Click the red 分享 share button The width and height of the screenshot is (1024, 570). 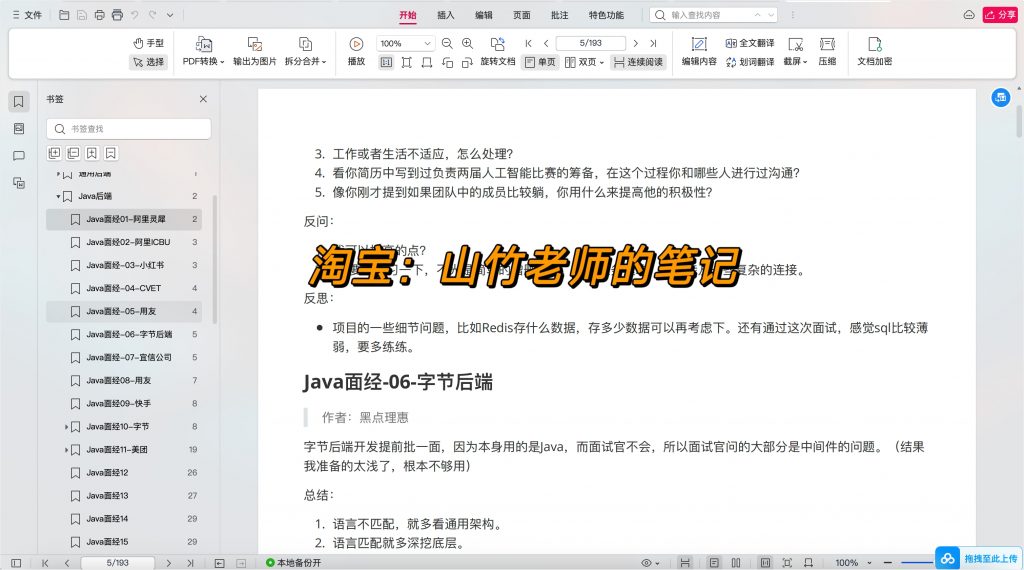[x=1000, y=14]
